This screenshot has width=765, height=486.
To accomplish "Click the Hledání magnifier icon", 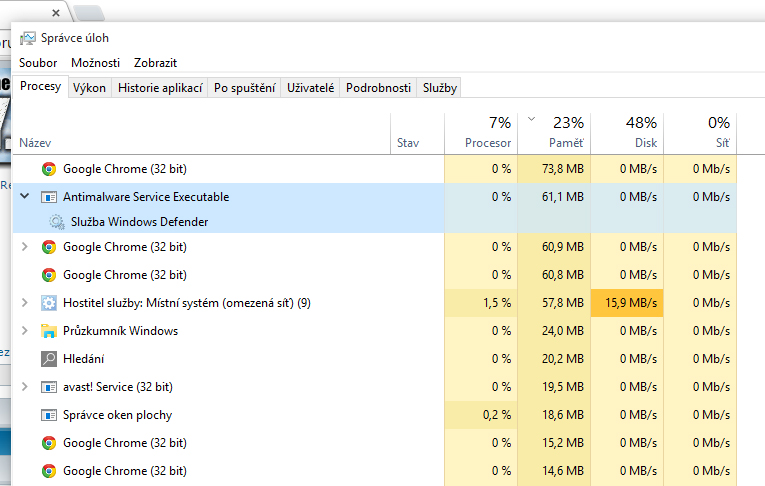I will (x=48, y=359).
